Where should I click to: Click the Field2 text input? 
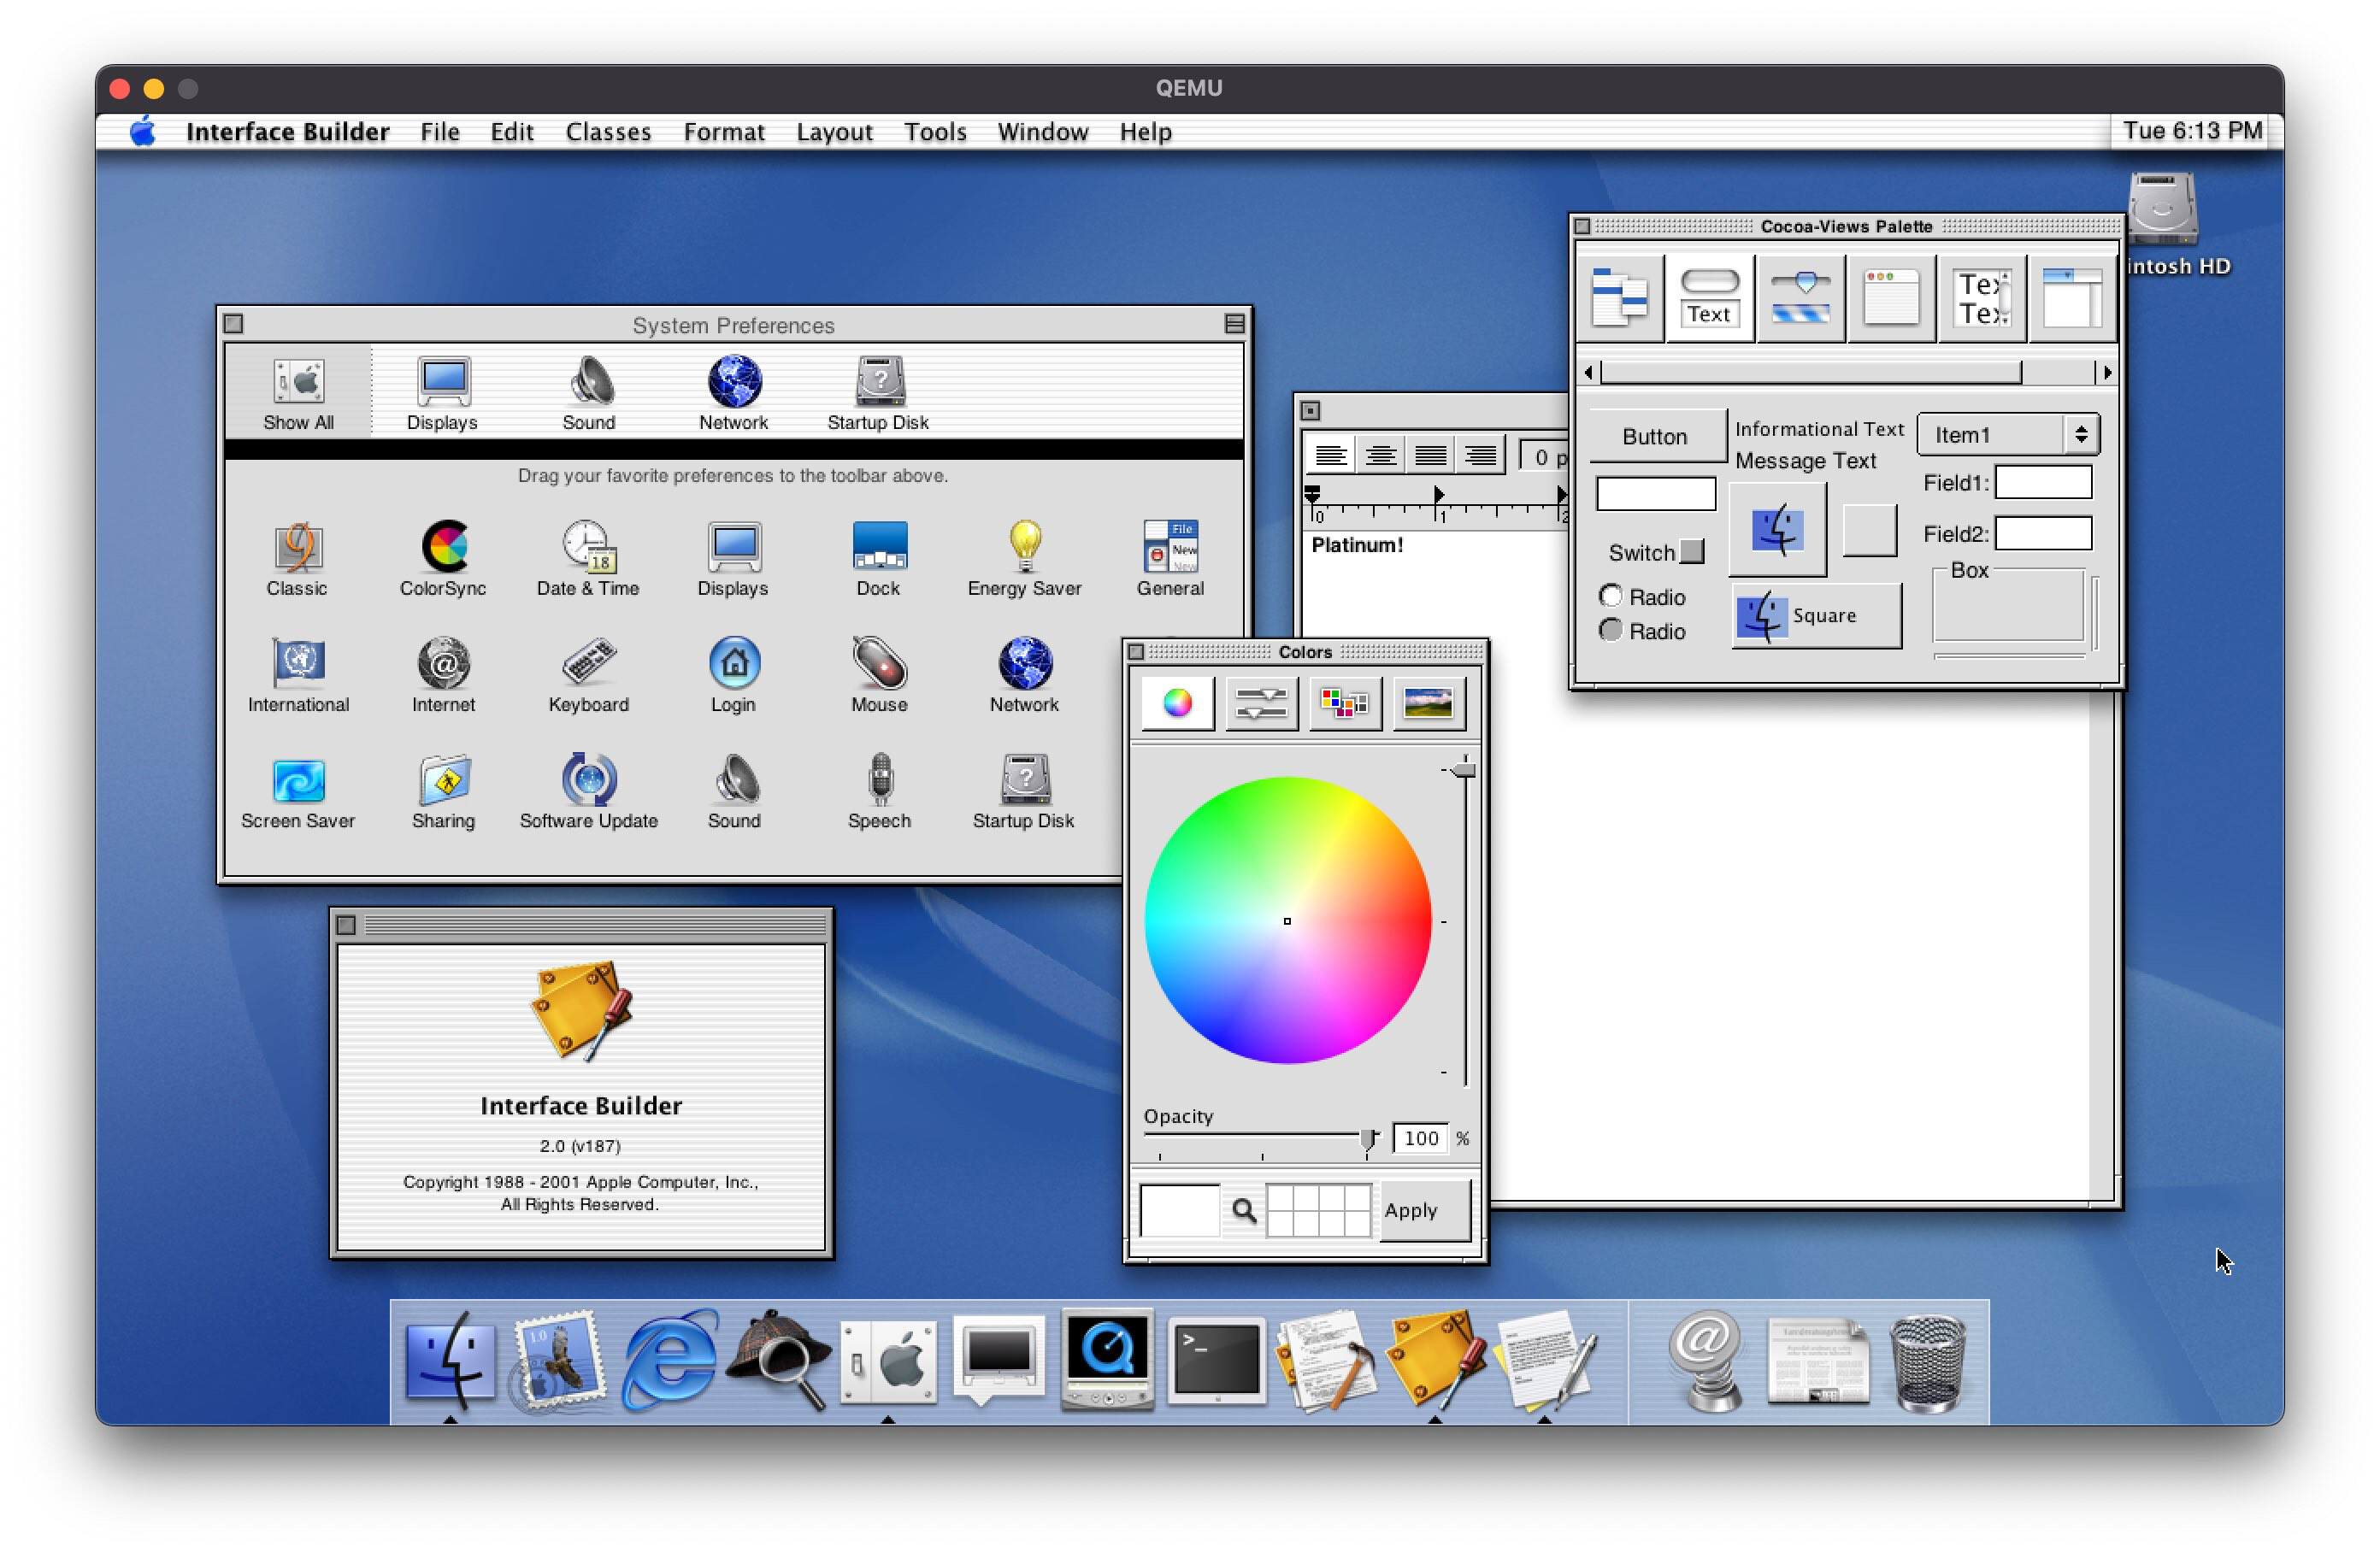tap(2043, 533)
